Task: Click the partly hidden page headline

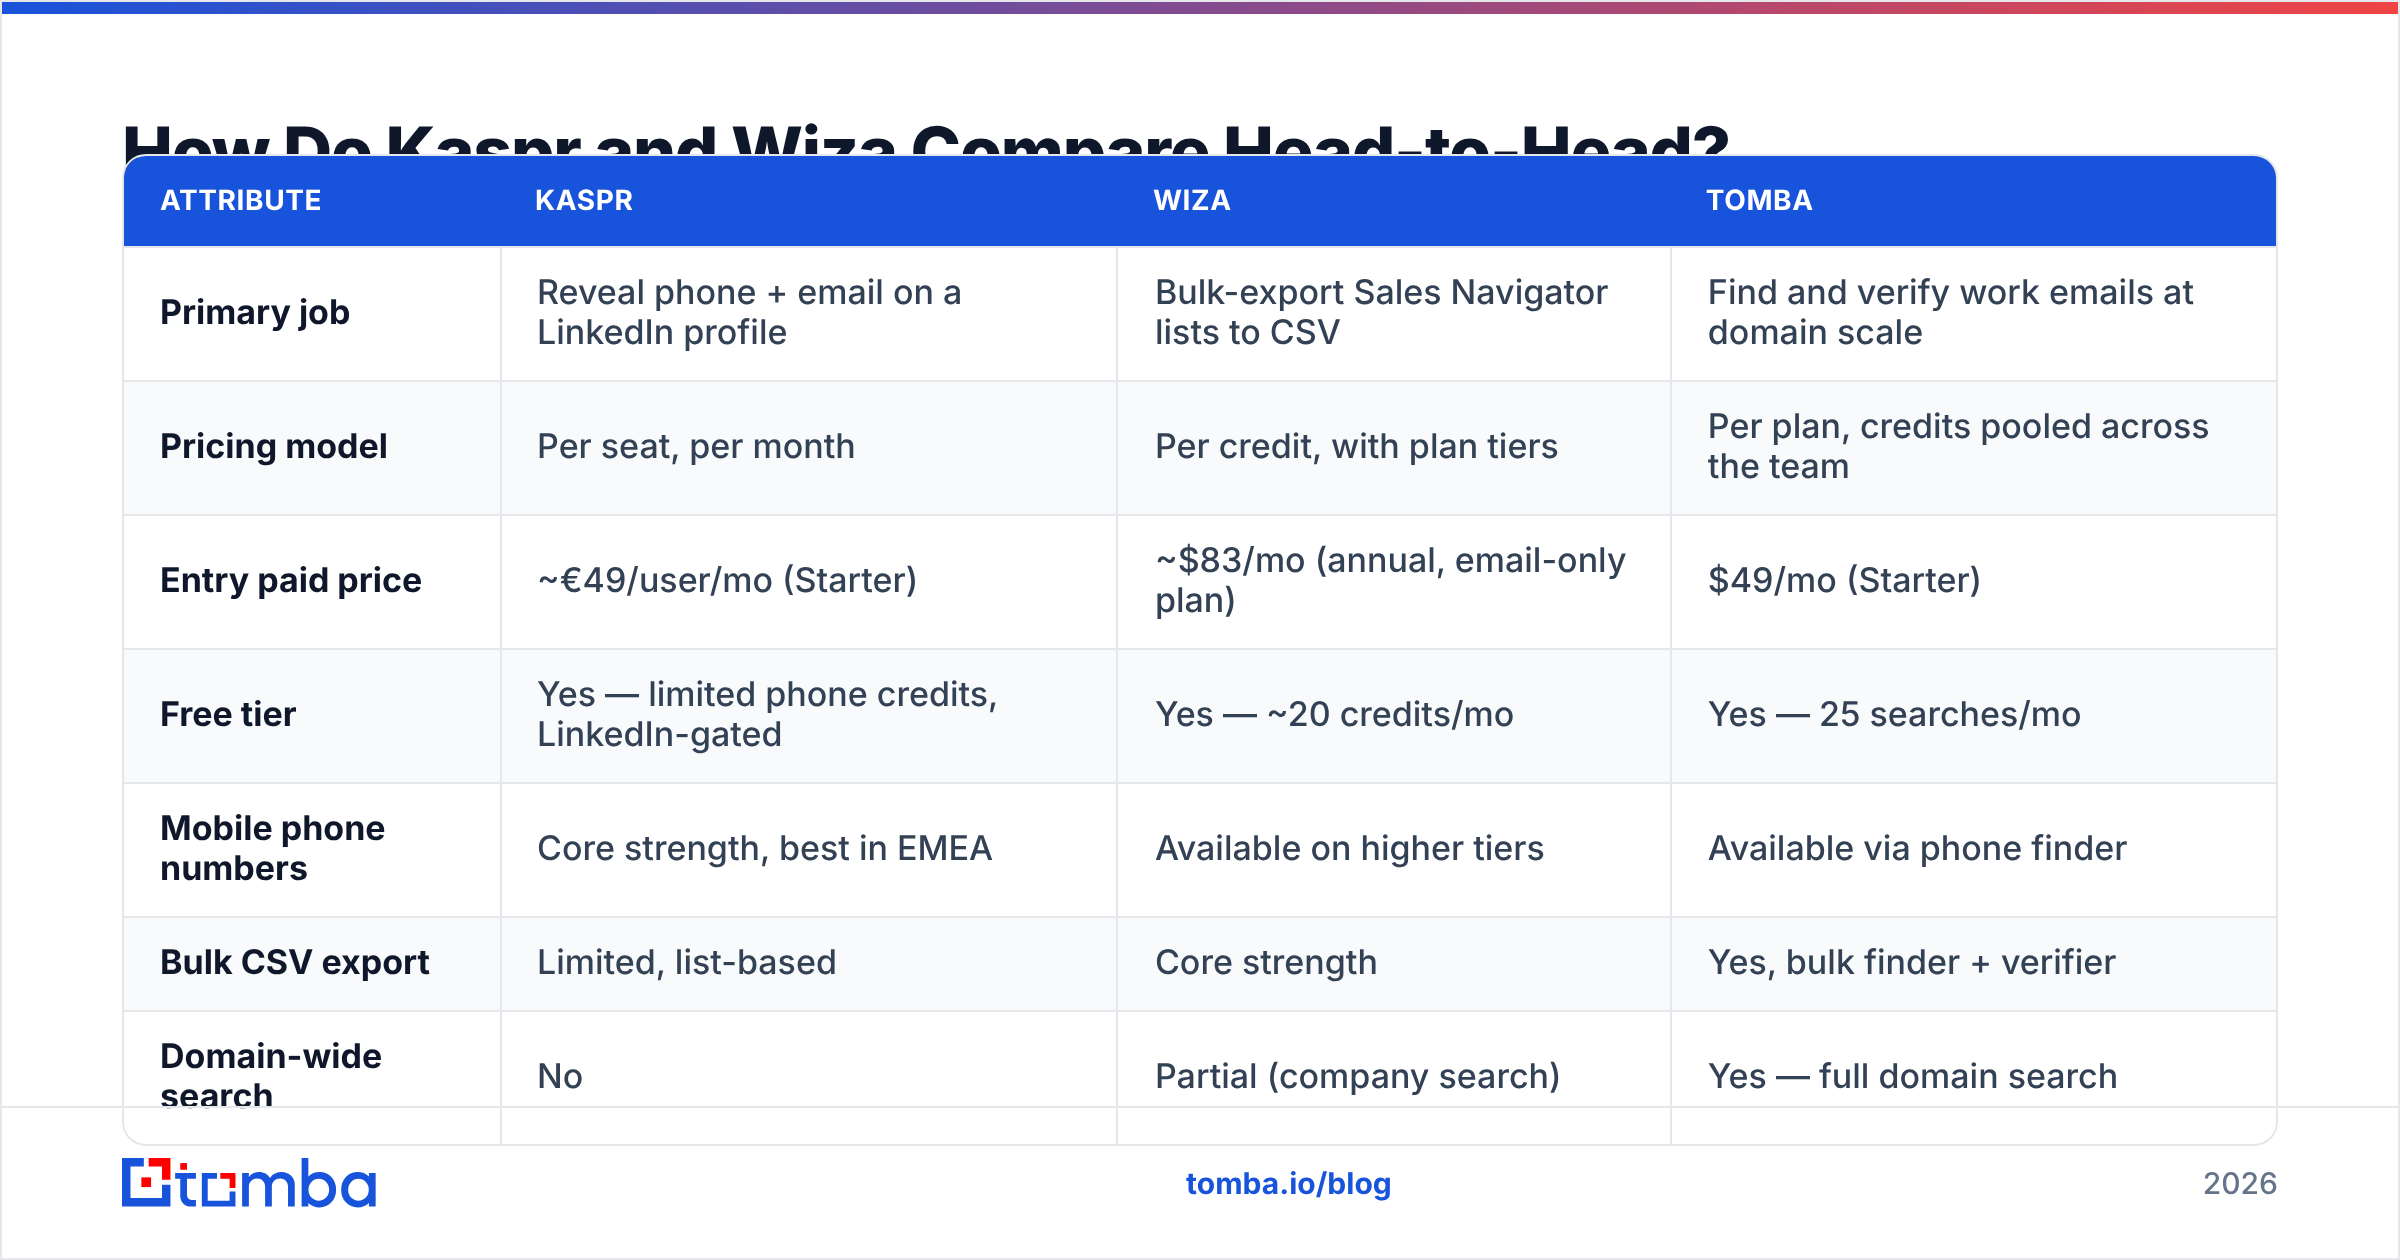Action: point(926,138)
